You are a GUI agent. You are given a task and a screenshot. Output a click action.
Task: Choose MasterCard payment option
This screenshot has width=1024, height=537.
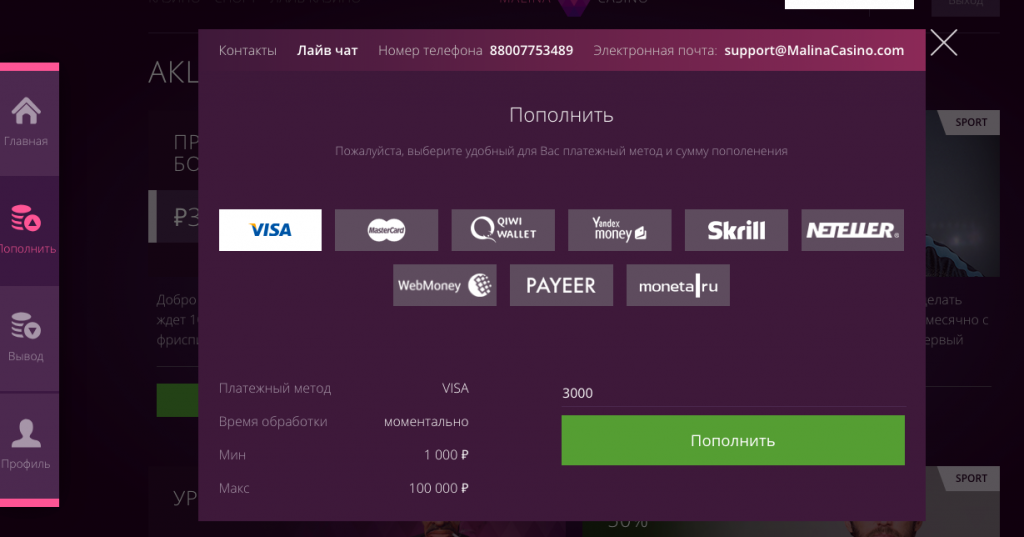coord(386,230)
